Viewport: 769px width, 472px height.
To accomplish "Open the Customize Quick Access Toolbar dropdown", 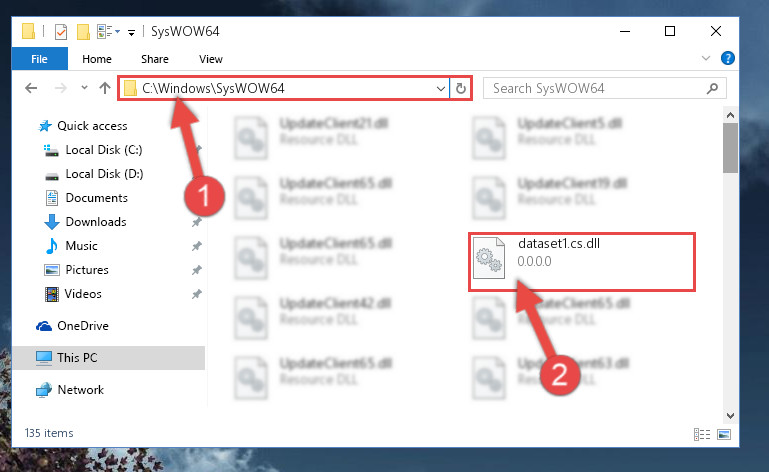I will [131, 32].
